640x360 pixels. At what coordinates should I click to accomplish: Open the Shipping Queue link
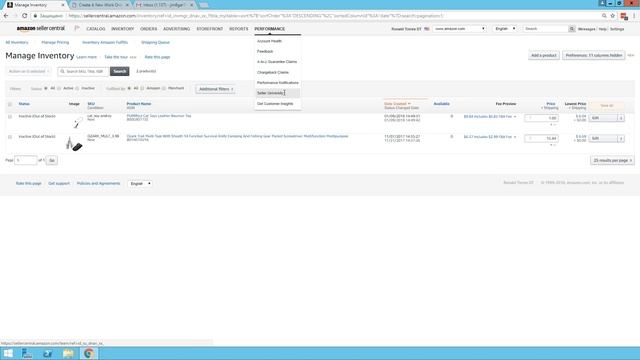pyautogui.click(x=155, y=42)
